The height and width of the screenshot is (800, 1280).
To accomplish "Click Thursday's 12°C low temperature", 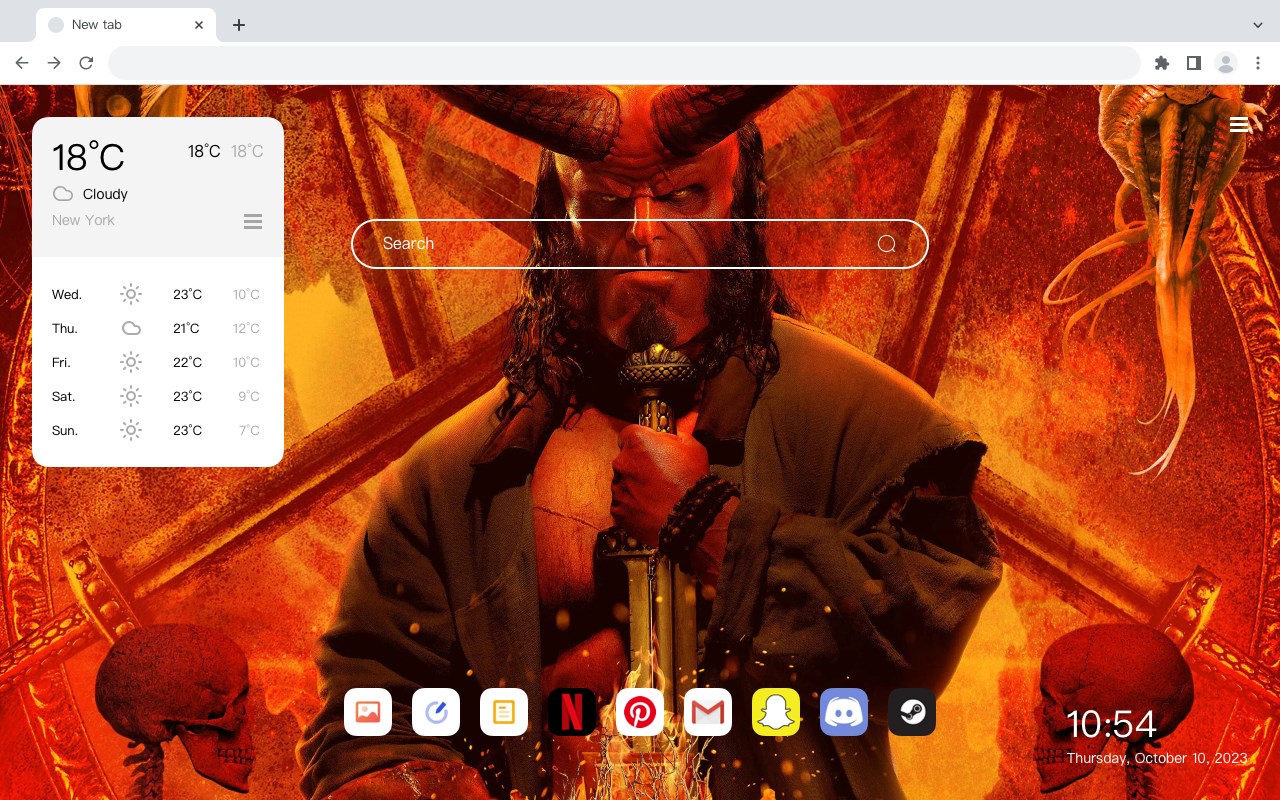I will [247, 328].
